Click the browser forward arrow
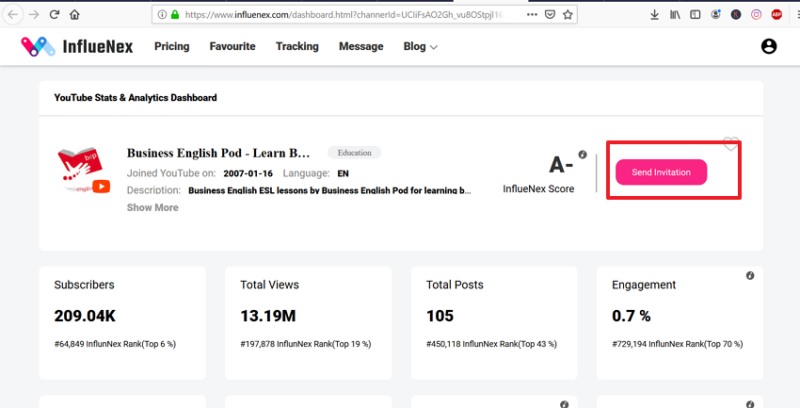This screenshot has width=800, height=408. click(x=34, y=14)
